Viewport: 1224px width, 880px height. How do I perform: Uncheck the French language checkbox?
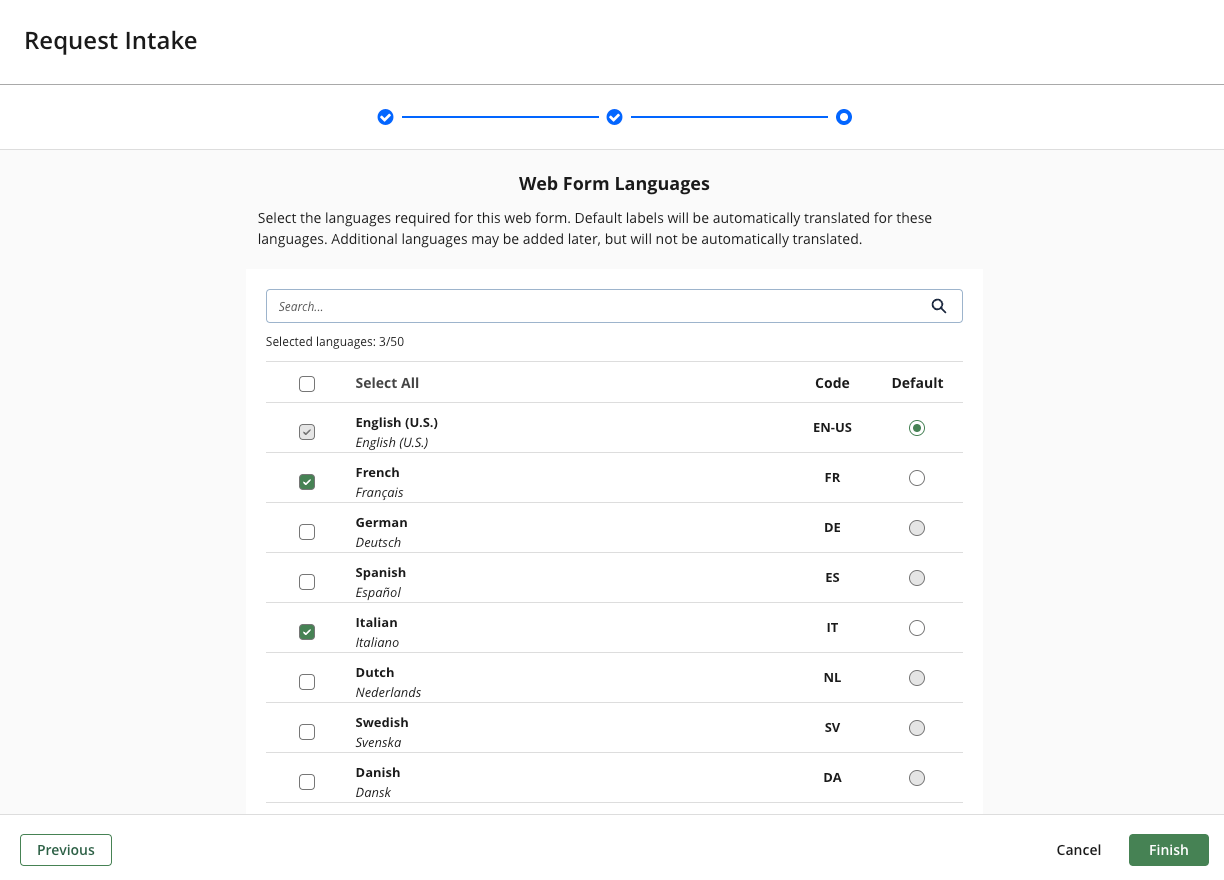pos(307,481)
